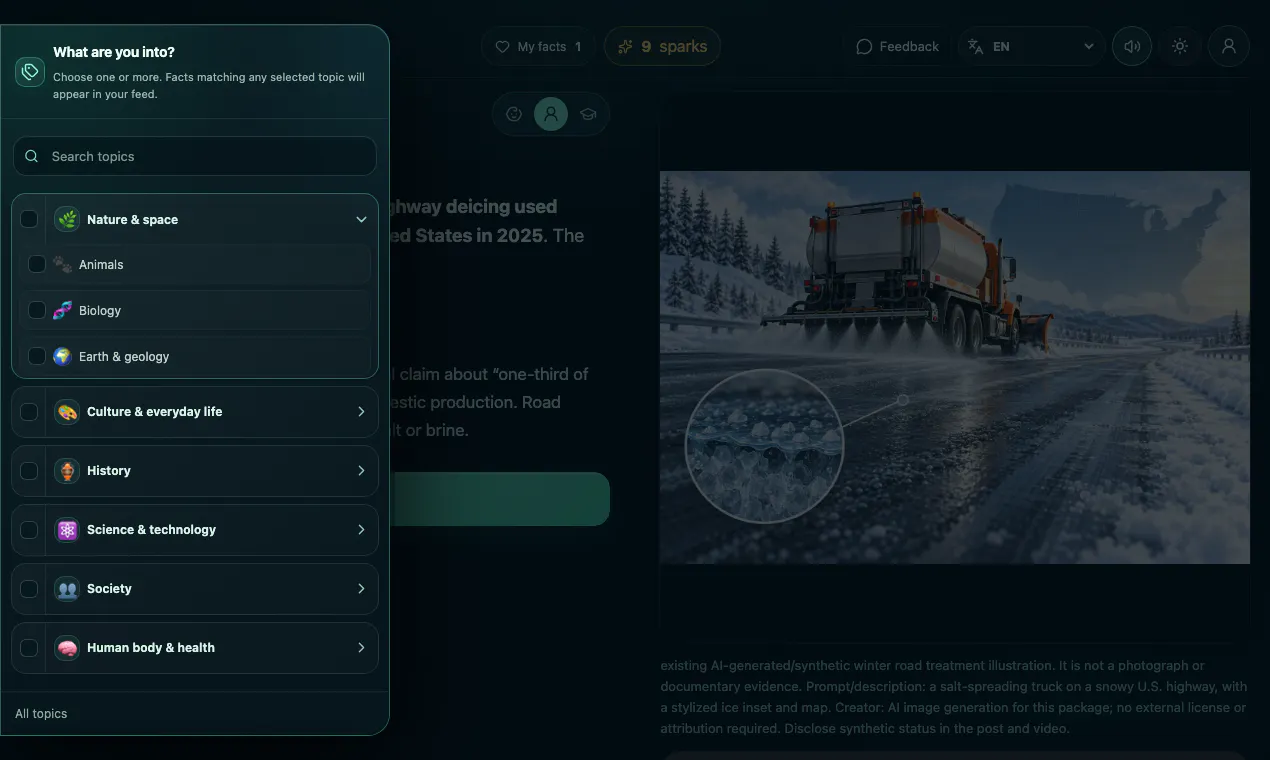Screen dimensions: 1270x760
Task: Expand the Human body & health chevron
Action: [x=361, y=648]
